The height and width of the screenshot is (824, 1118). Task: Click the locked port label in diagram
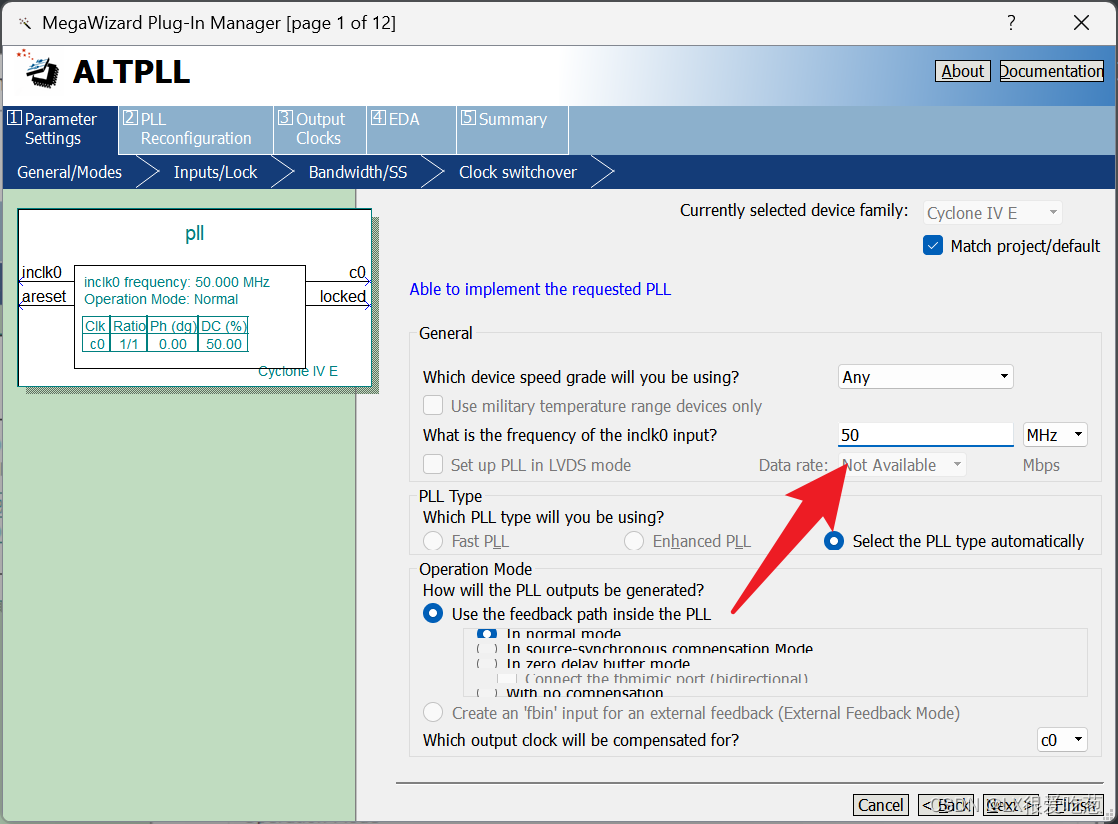pyautogui.click(x=342, y=297)
